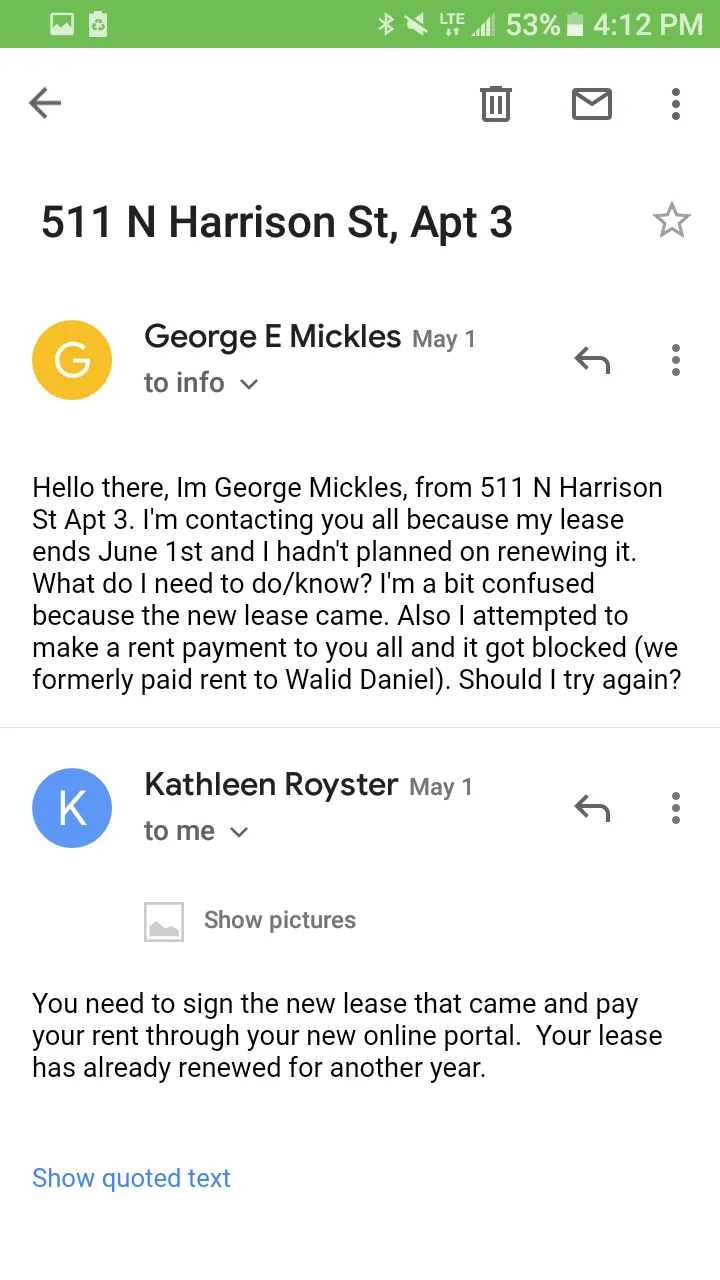This screenshot has height=1280, width=720.
Task: Tap the sender name George E Mickles
Action: click(272, 337)
